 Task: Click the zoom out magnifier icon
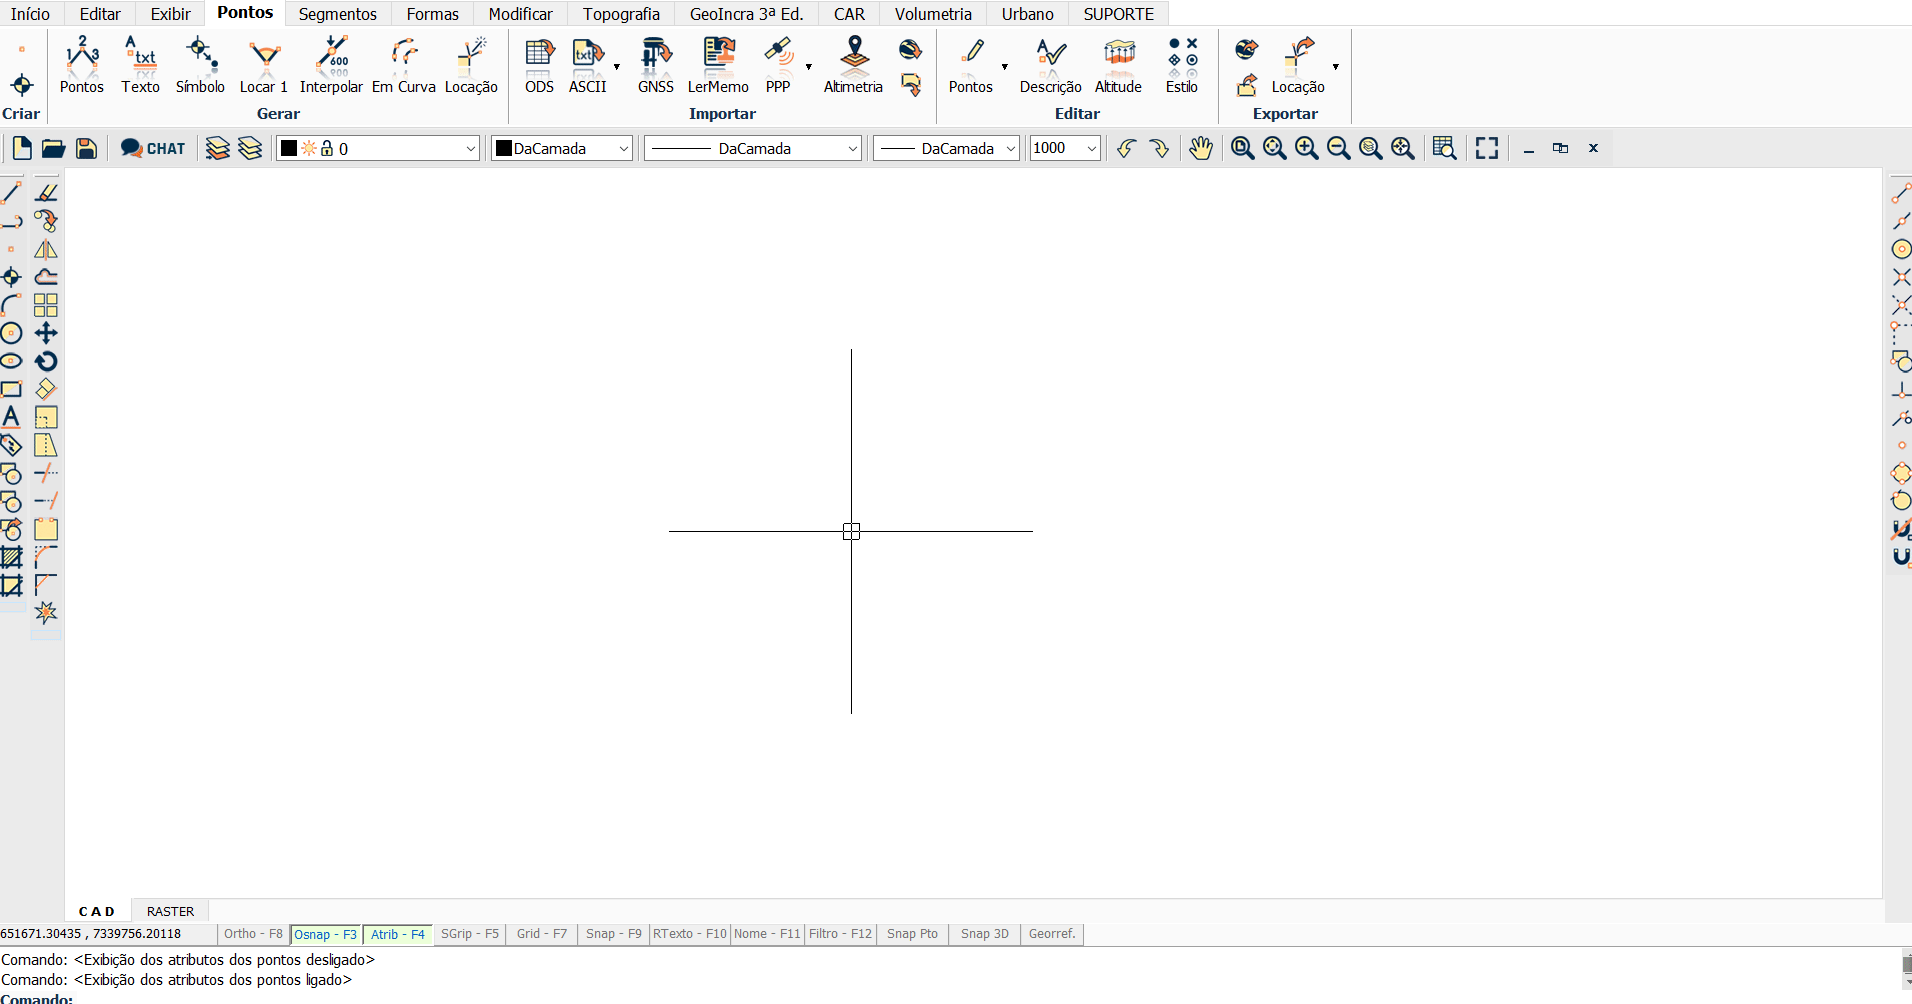1338,148
